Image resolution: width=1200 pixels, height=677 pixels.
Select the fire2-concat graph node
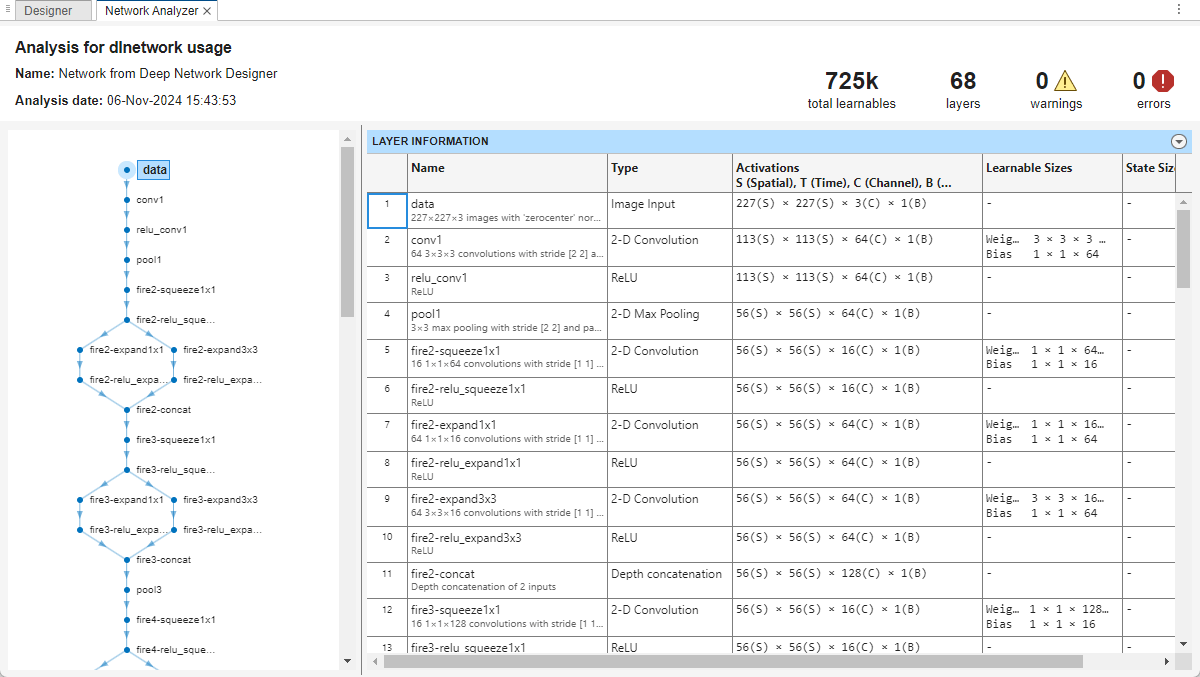click(x=163, y=410)
